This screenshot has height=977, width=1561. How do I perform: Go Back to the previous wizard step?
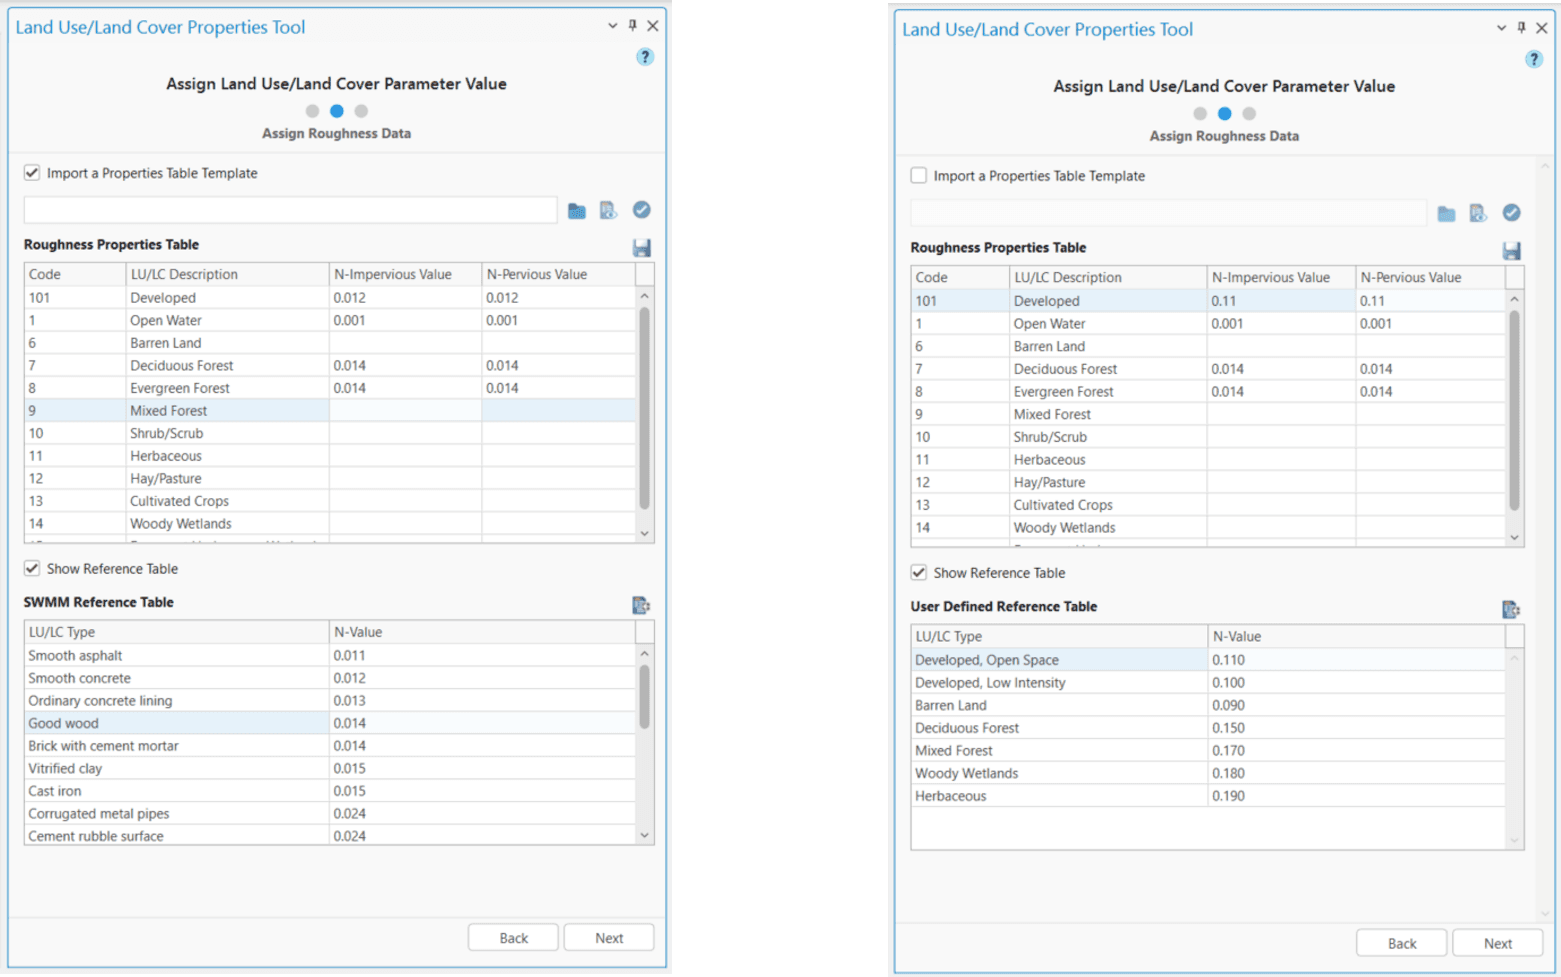512,937
